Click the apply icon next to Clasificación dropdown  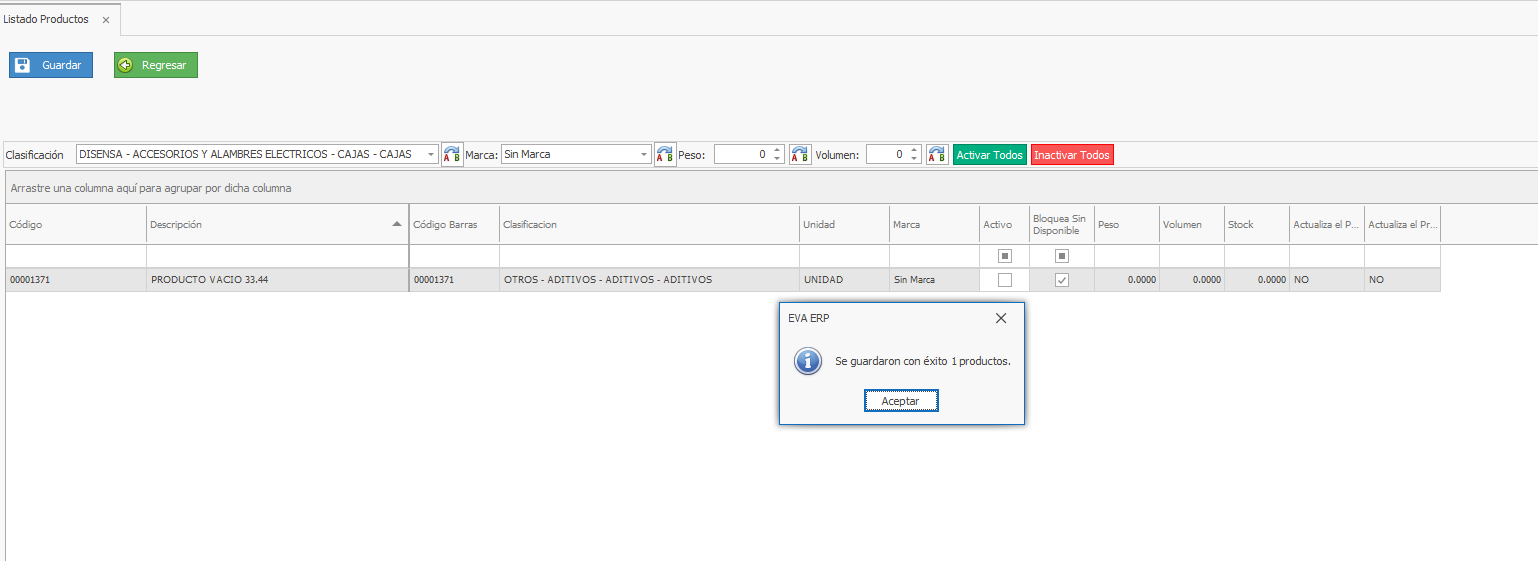coord(452,155)
